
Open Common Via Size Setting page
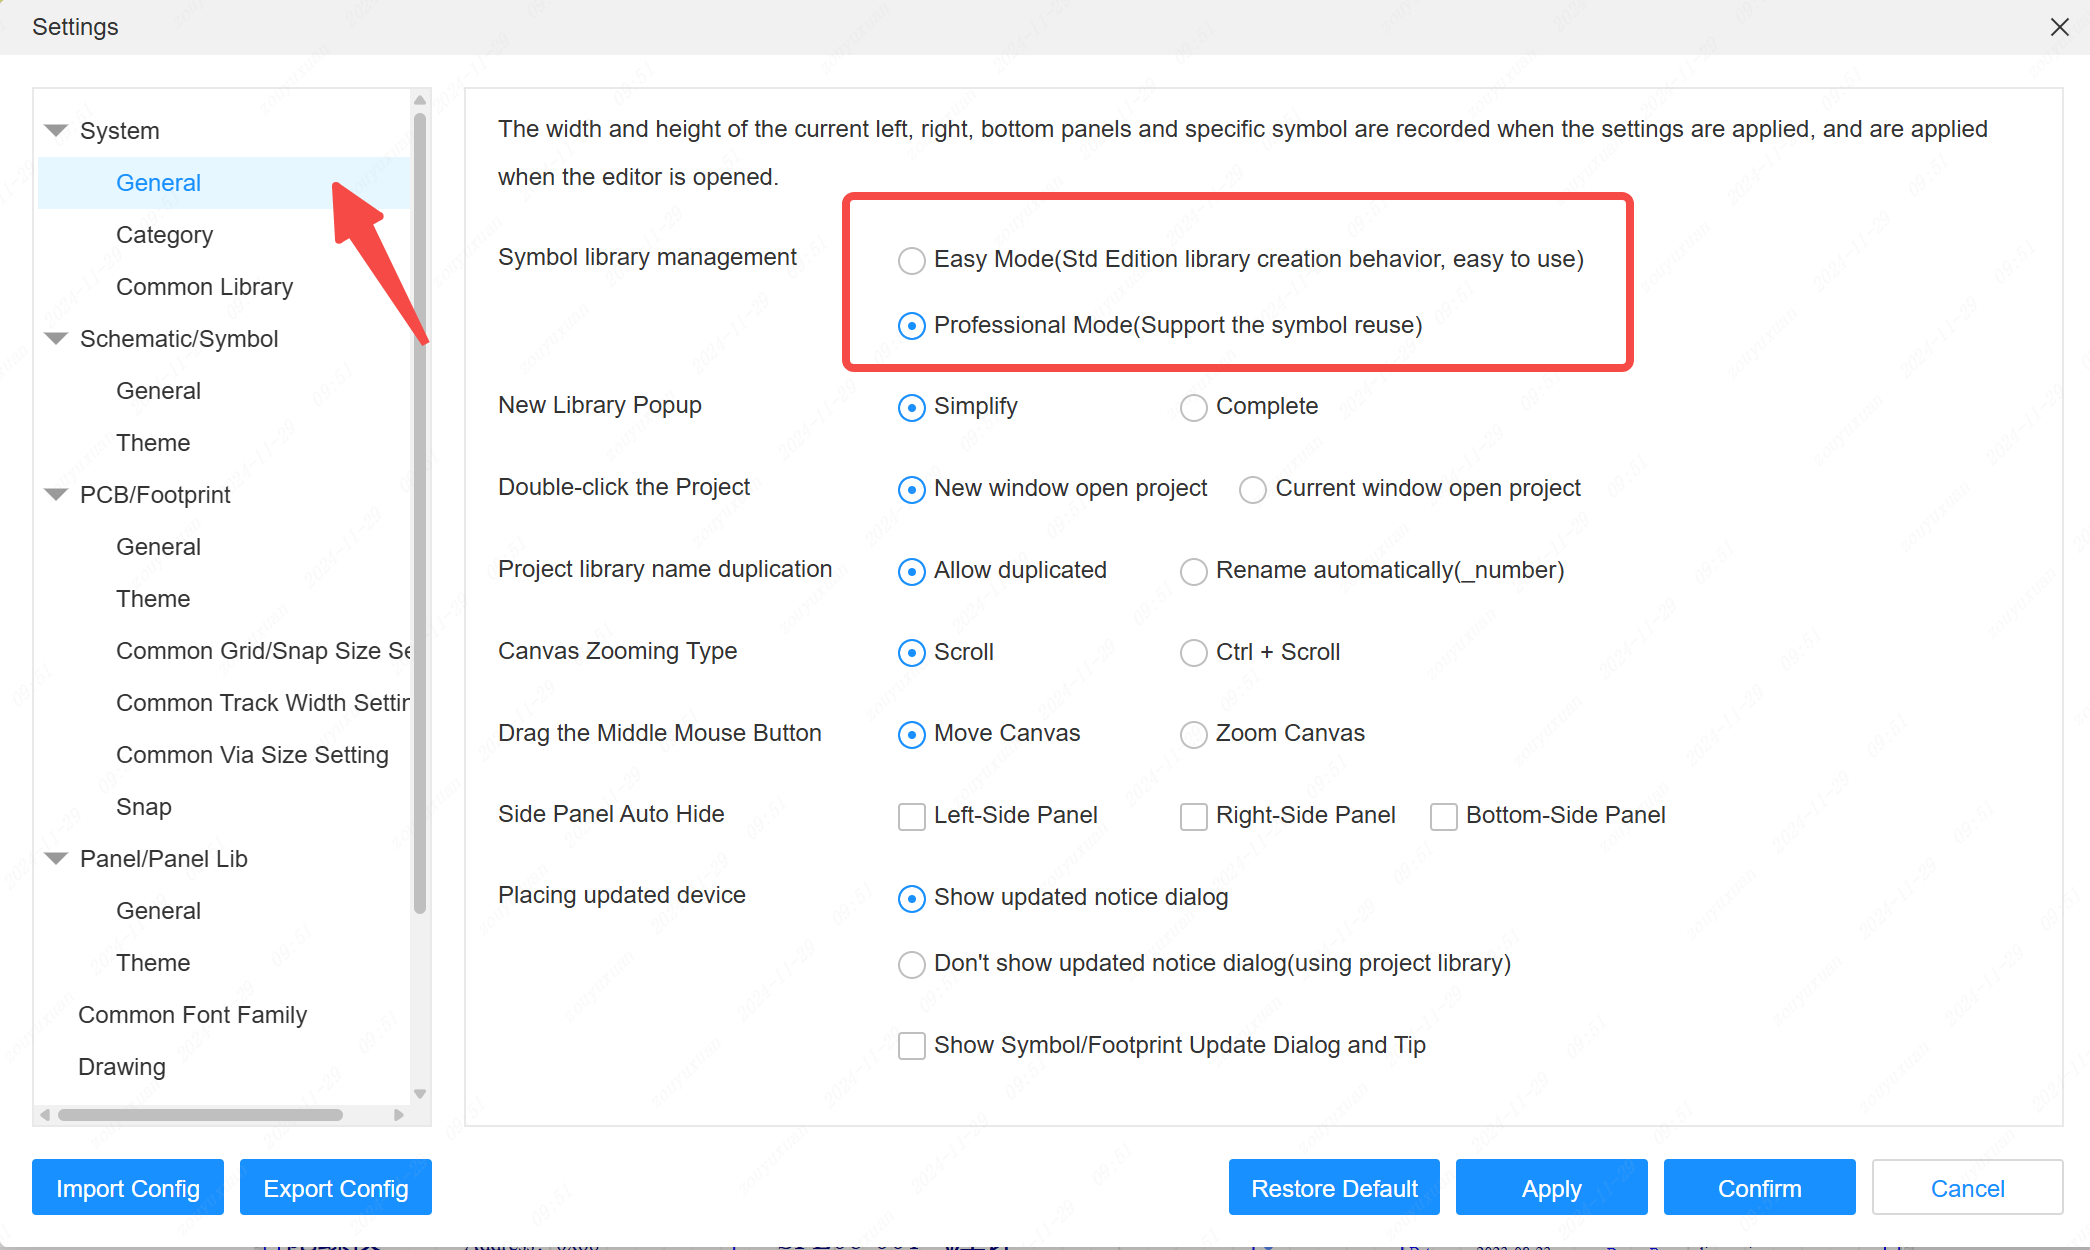click(252, 755)
